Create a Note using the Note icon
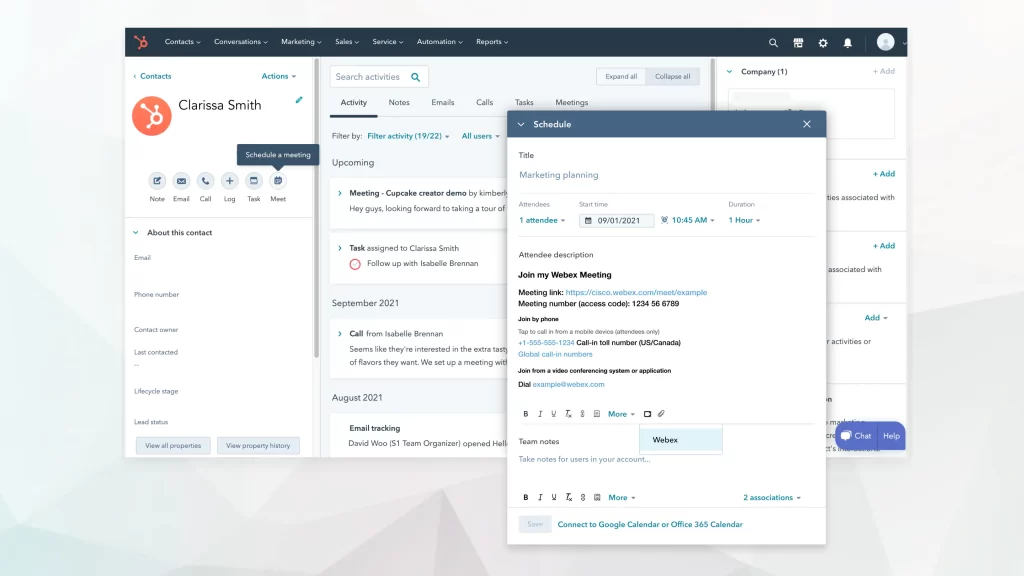This screenshot has width=1024, height=576. (157, 181)
